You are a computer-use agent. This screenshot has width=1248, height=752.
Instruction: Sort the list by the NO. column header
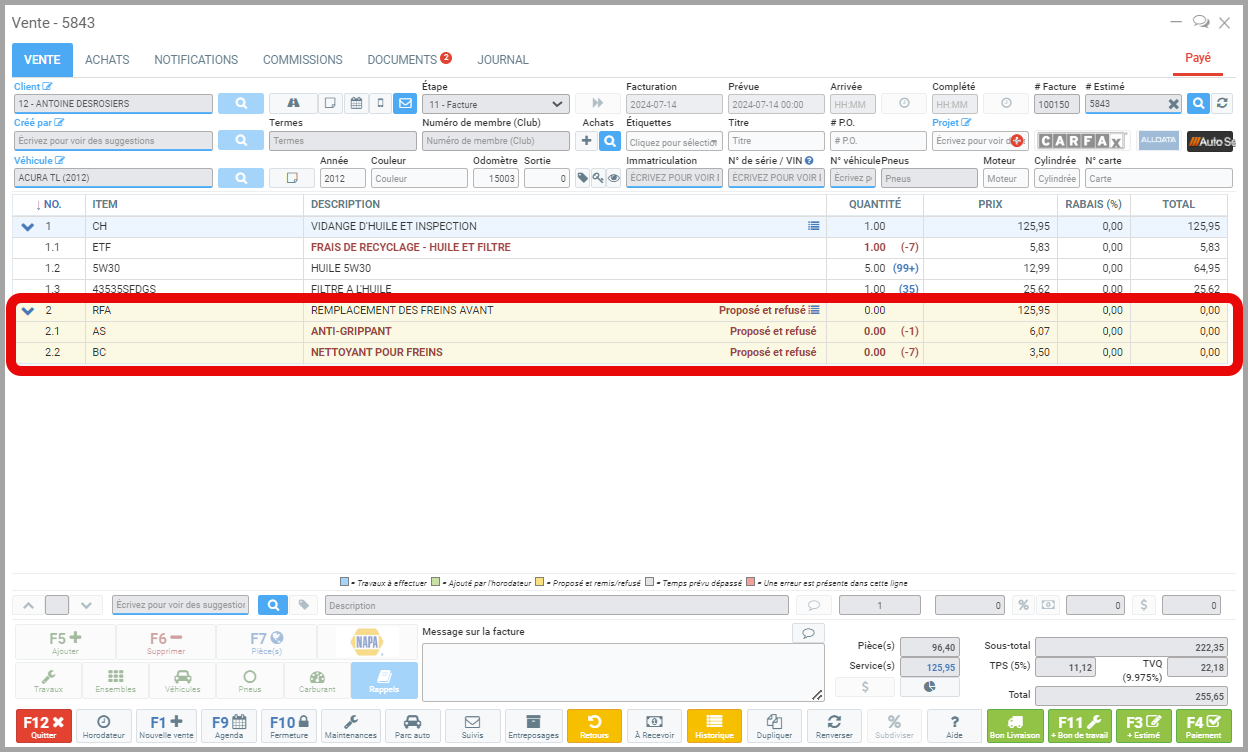point(48,204)
